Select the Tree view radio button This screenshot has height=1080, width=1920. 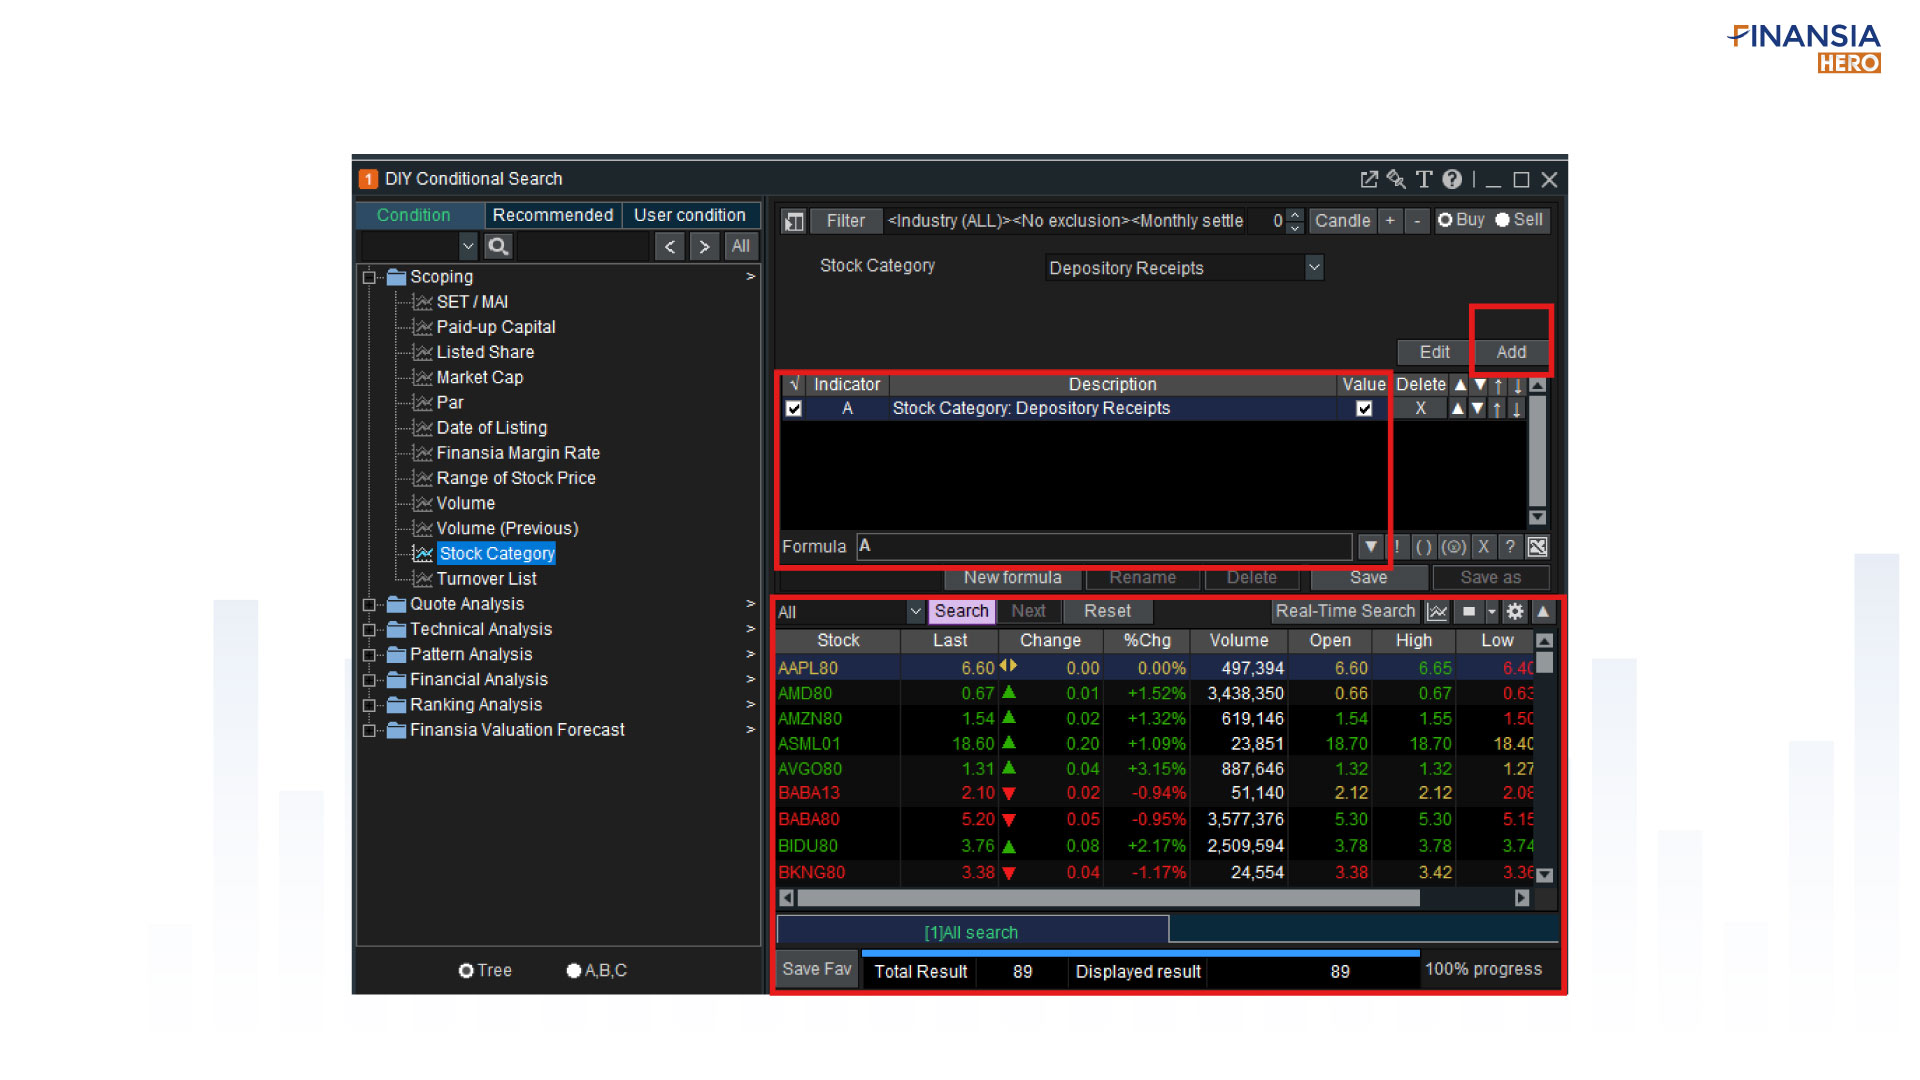pyautogui.click(x=466, y=971)
